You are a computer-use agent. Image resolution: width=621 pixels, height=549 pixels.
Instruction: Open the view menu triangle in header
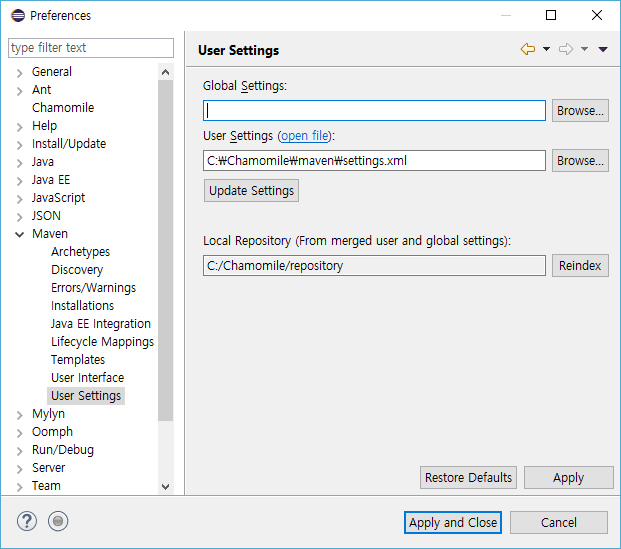pyautogui.click(x=603, y=50)
